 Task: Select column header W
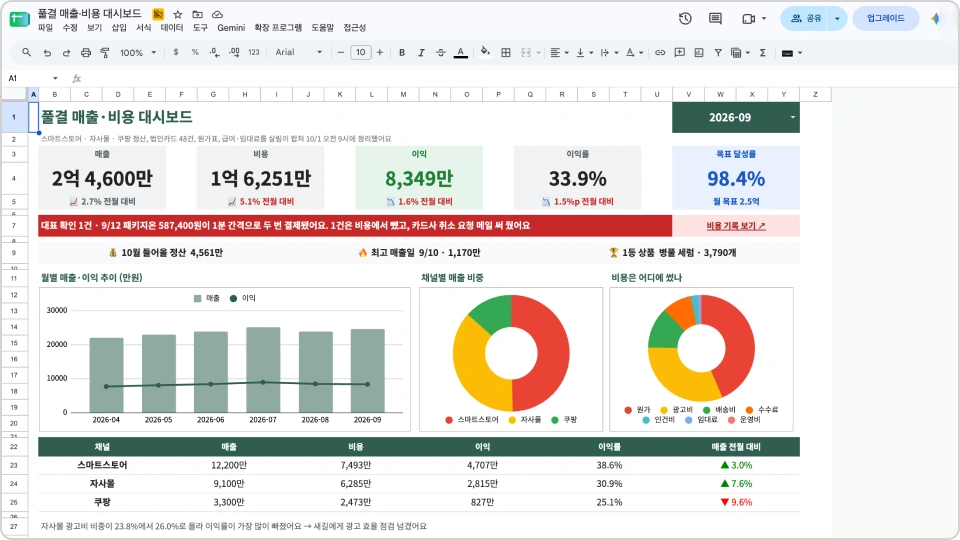pos(720,94)
